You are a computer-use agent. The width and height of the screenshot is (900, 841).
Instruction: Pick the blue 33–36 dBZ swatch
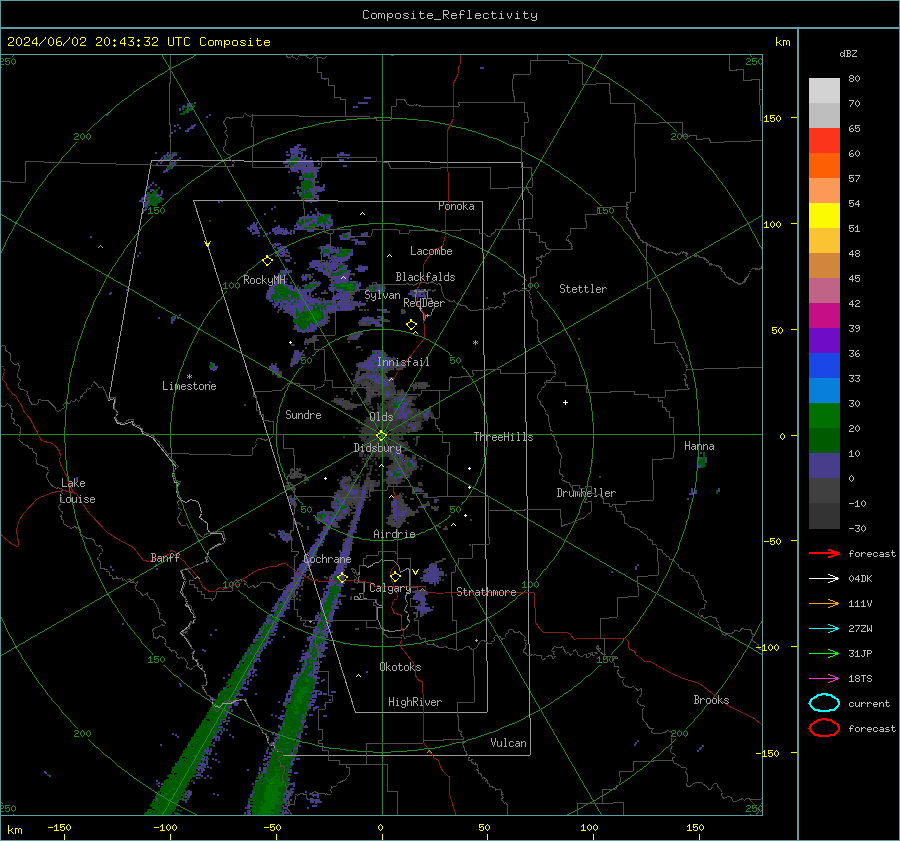824,366
